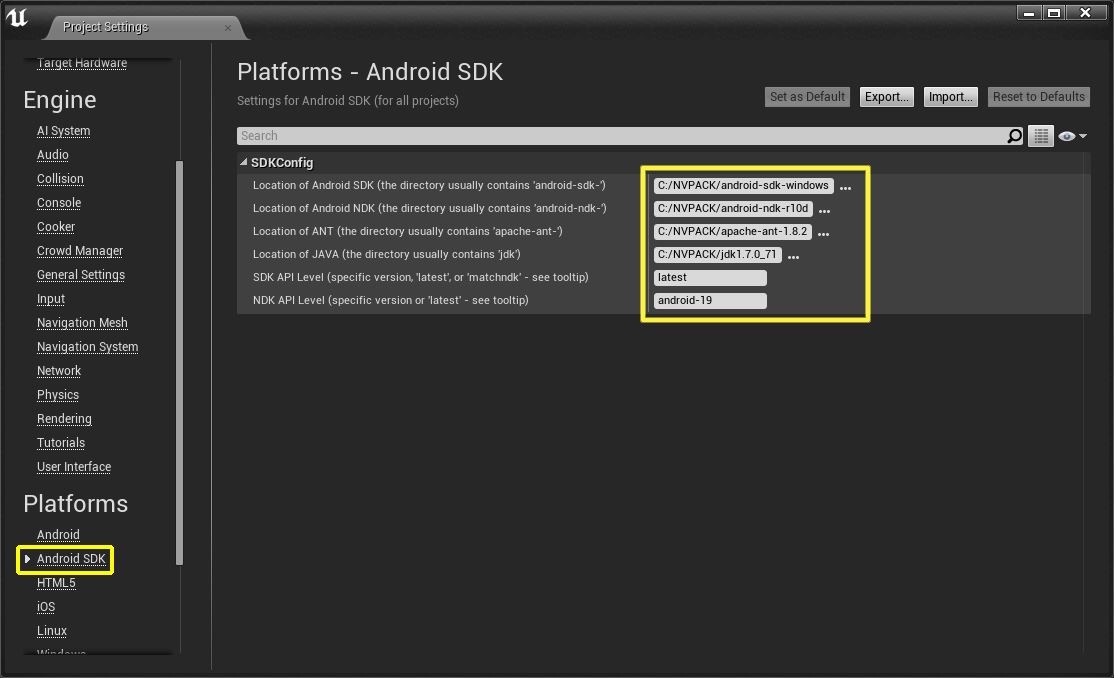Open User Interface settings
The height and width of the screenshot is (678, 1114).
coord(74,467)
